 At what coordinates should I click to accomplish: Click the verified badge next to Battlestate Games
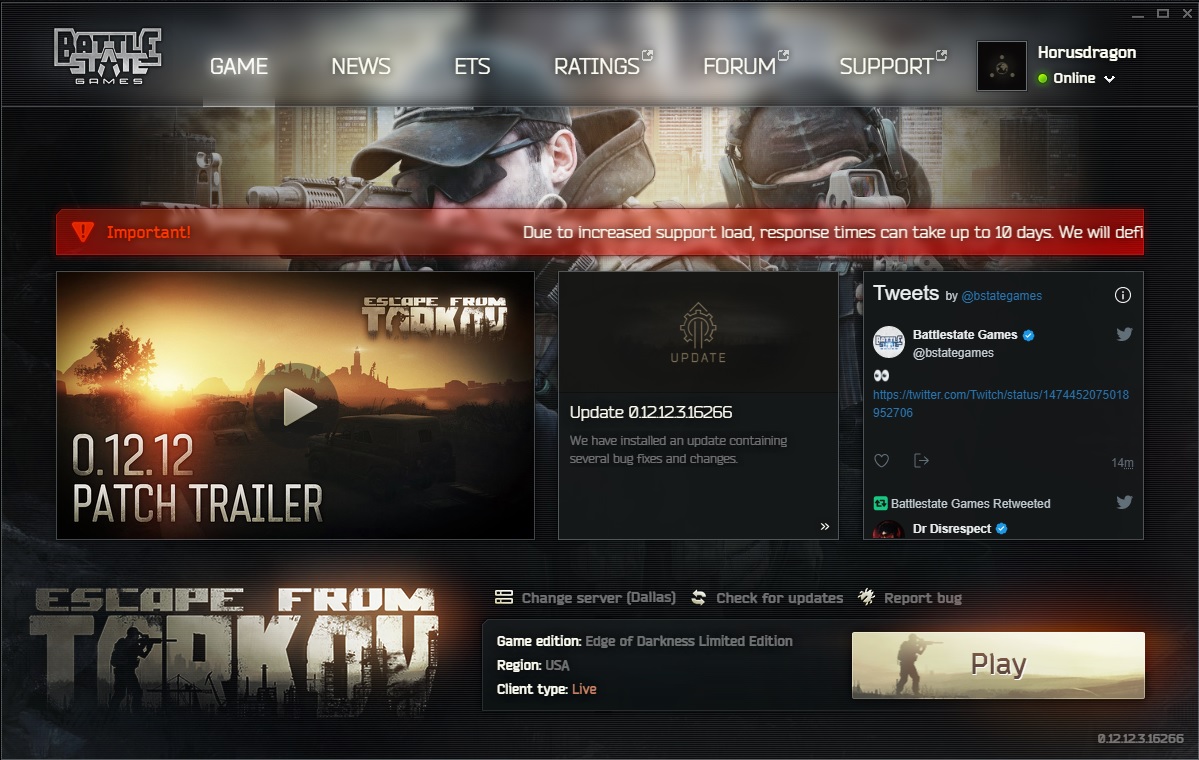[x=1028, y=335]
